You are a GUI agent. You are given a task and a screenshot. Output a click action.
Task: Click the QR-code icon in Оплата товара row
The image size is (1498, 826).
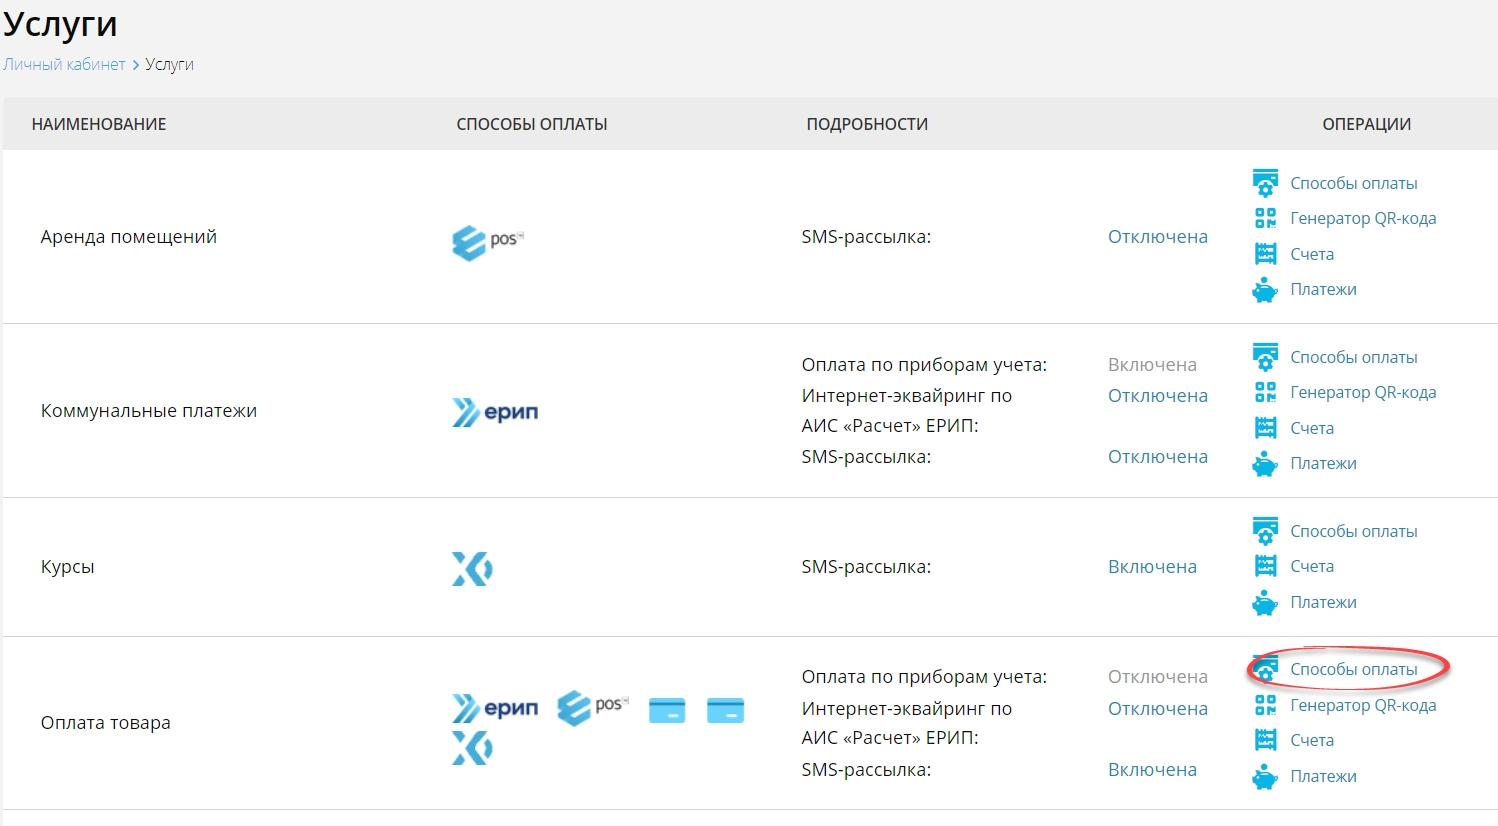tap(1265, 705)
